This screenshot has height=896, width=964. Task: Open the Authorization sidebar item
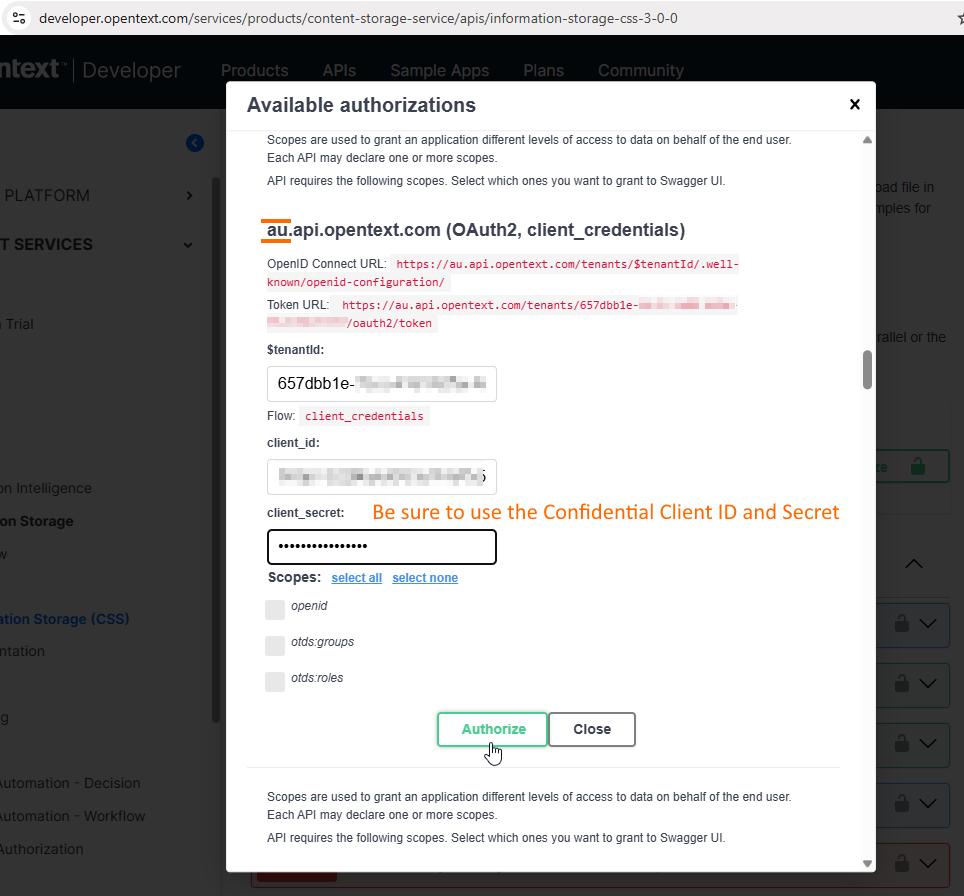42,849
